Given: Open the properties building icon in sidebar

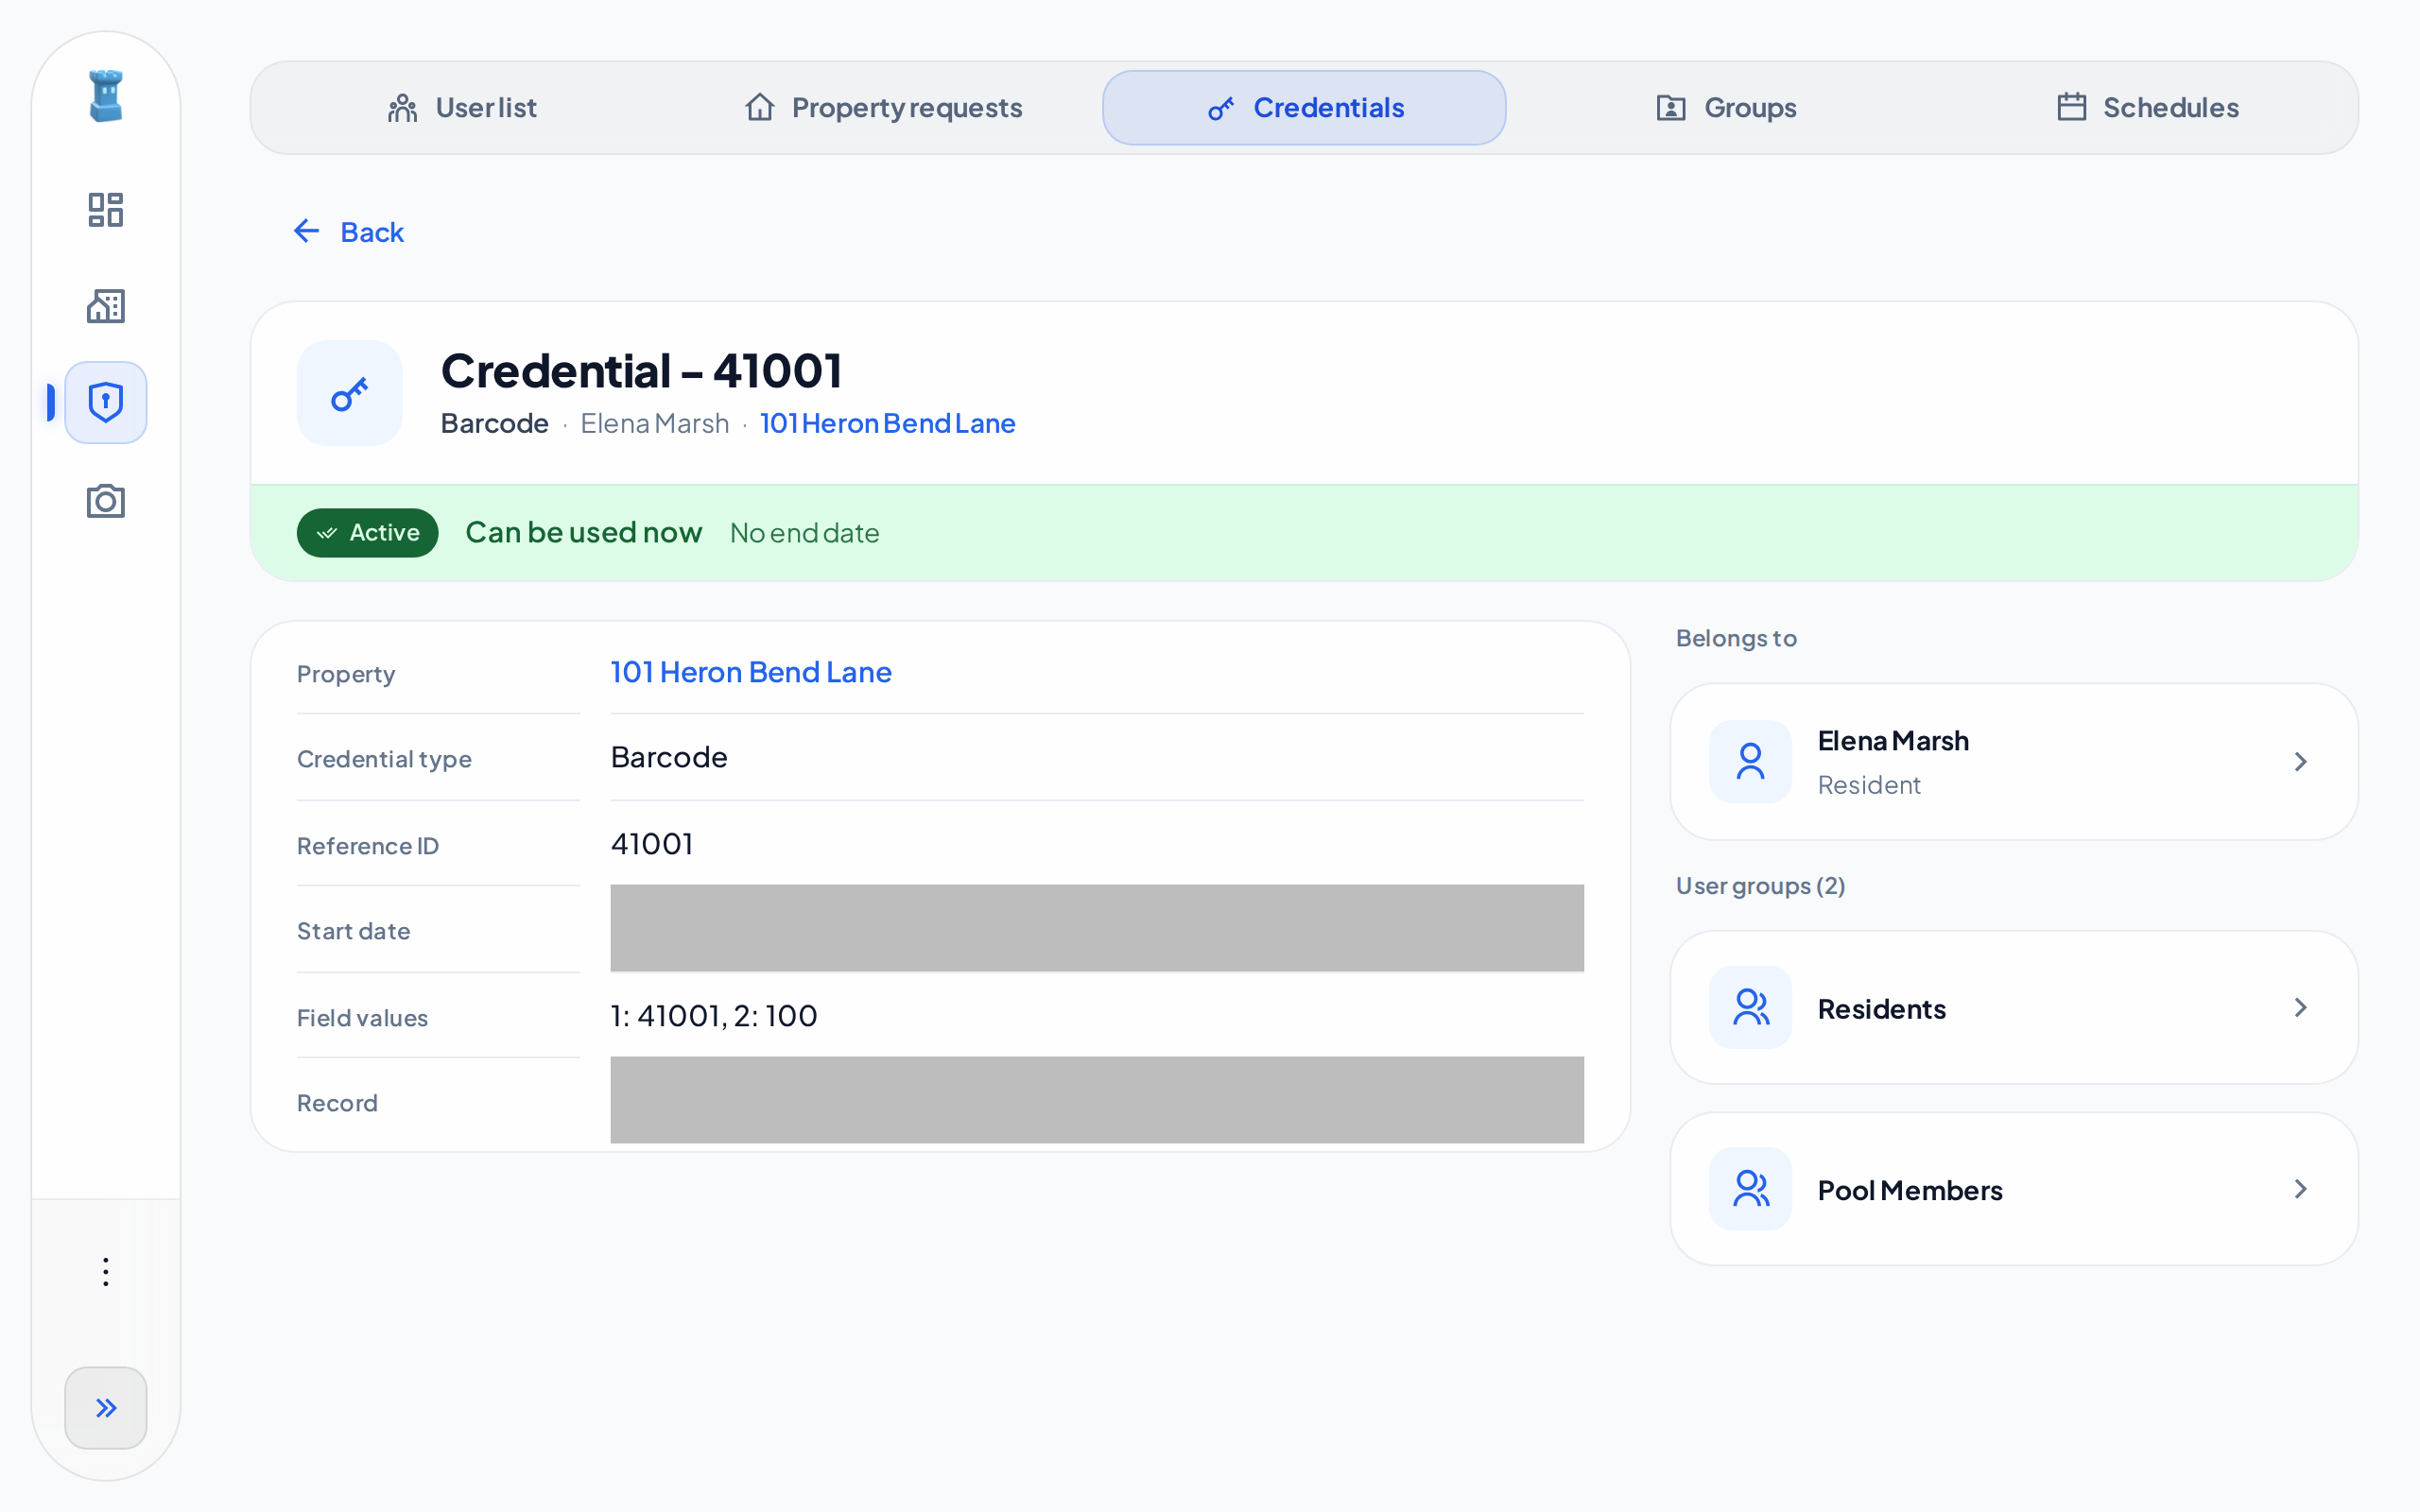Looking at the screenshot, I should [105, 306].
